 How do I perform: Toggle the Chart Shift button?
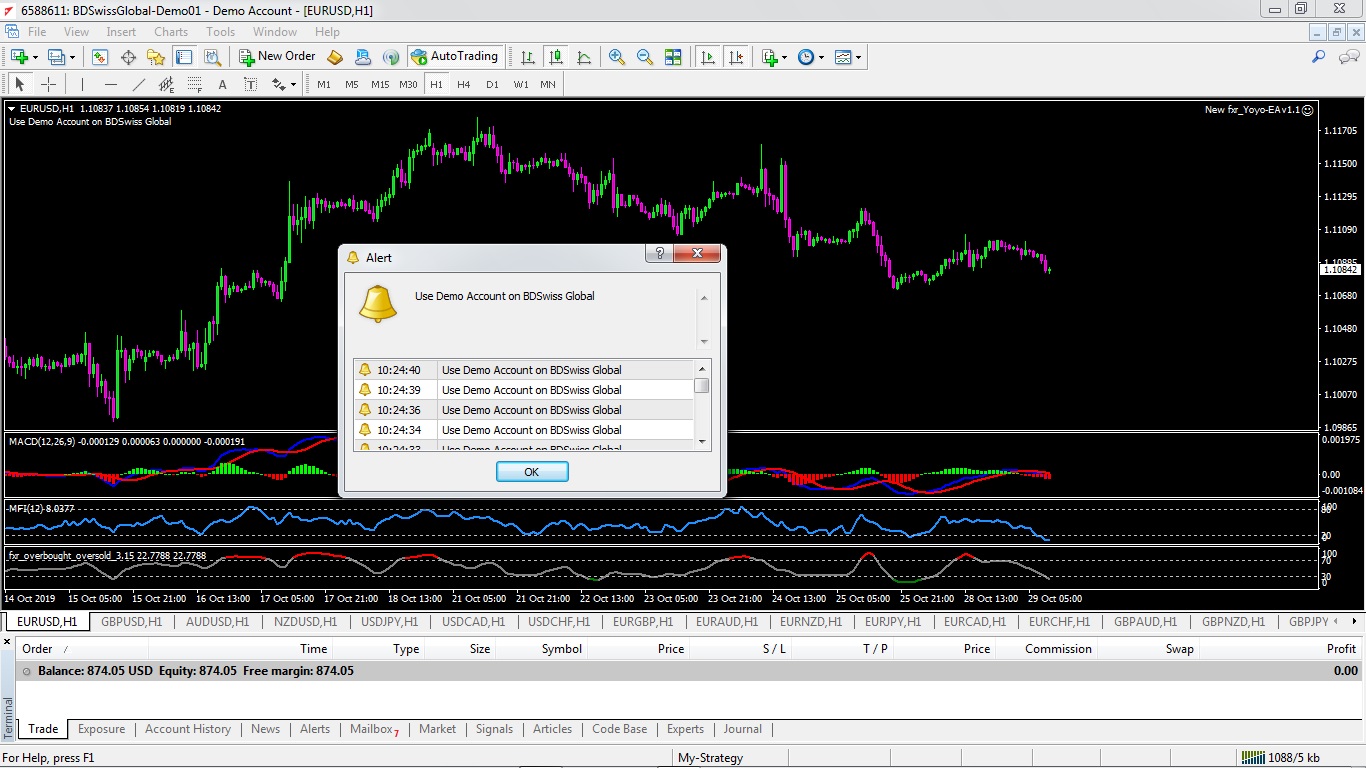pyautogui.click(x=736, y=57)
